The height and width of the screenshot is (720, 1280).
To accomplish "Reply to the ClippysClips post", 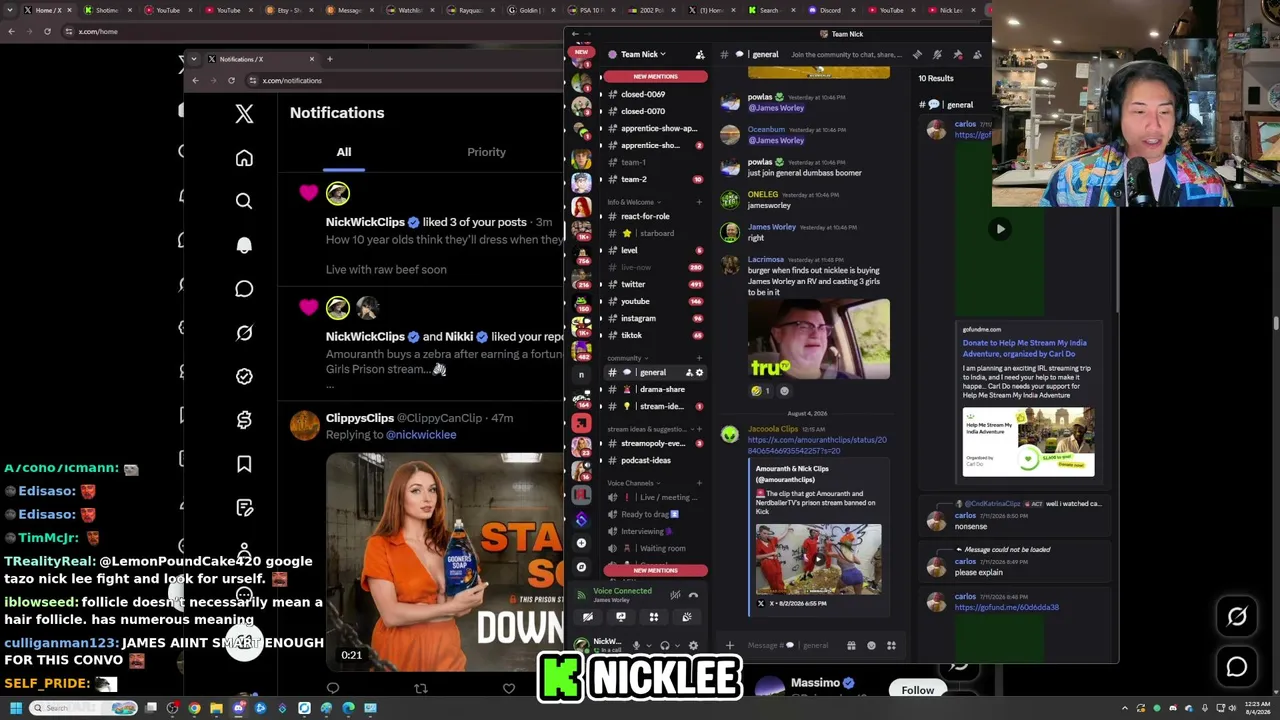I will 333,688.
